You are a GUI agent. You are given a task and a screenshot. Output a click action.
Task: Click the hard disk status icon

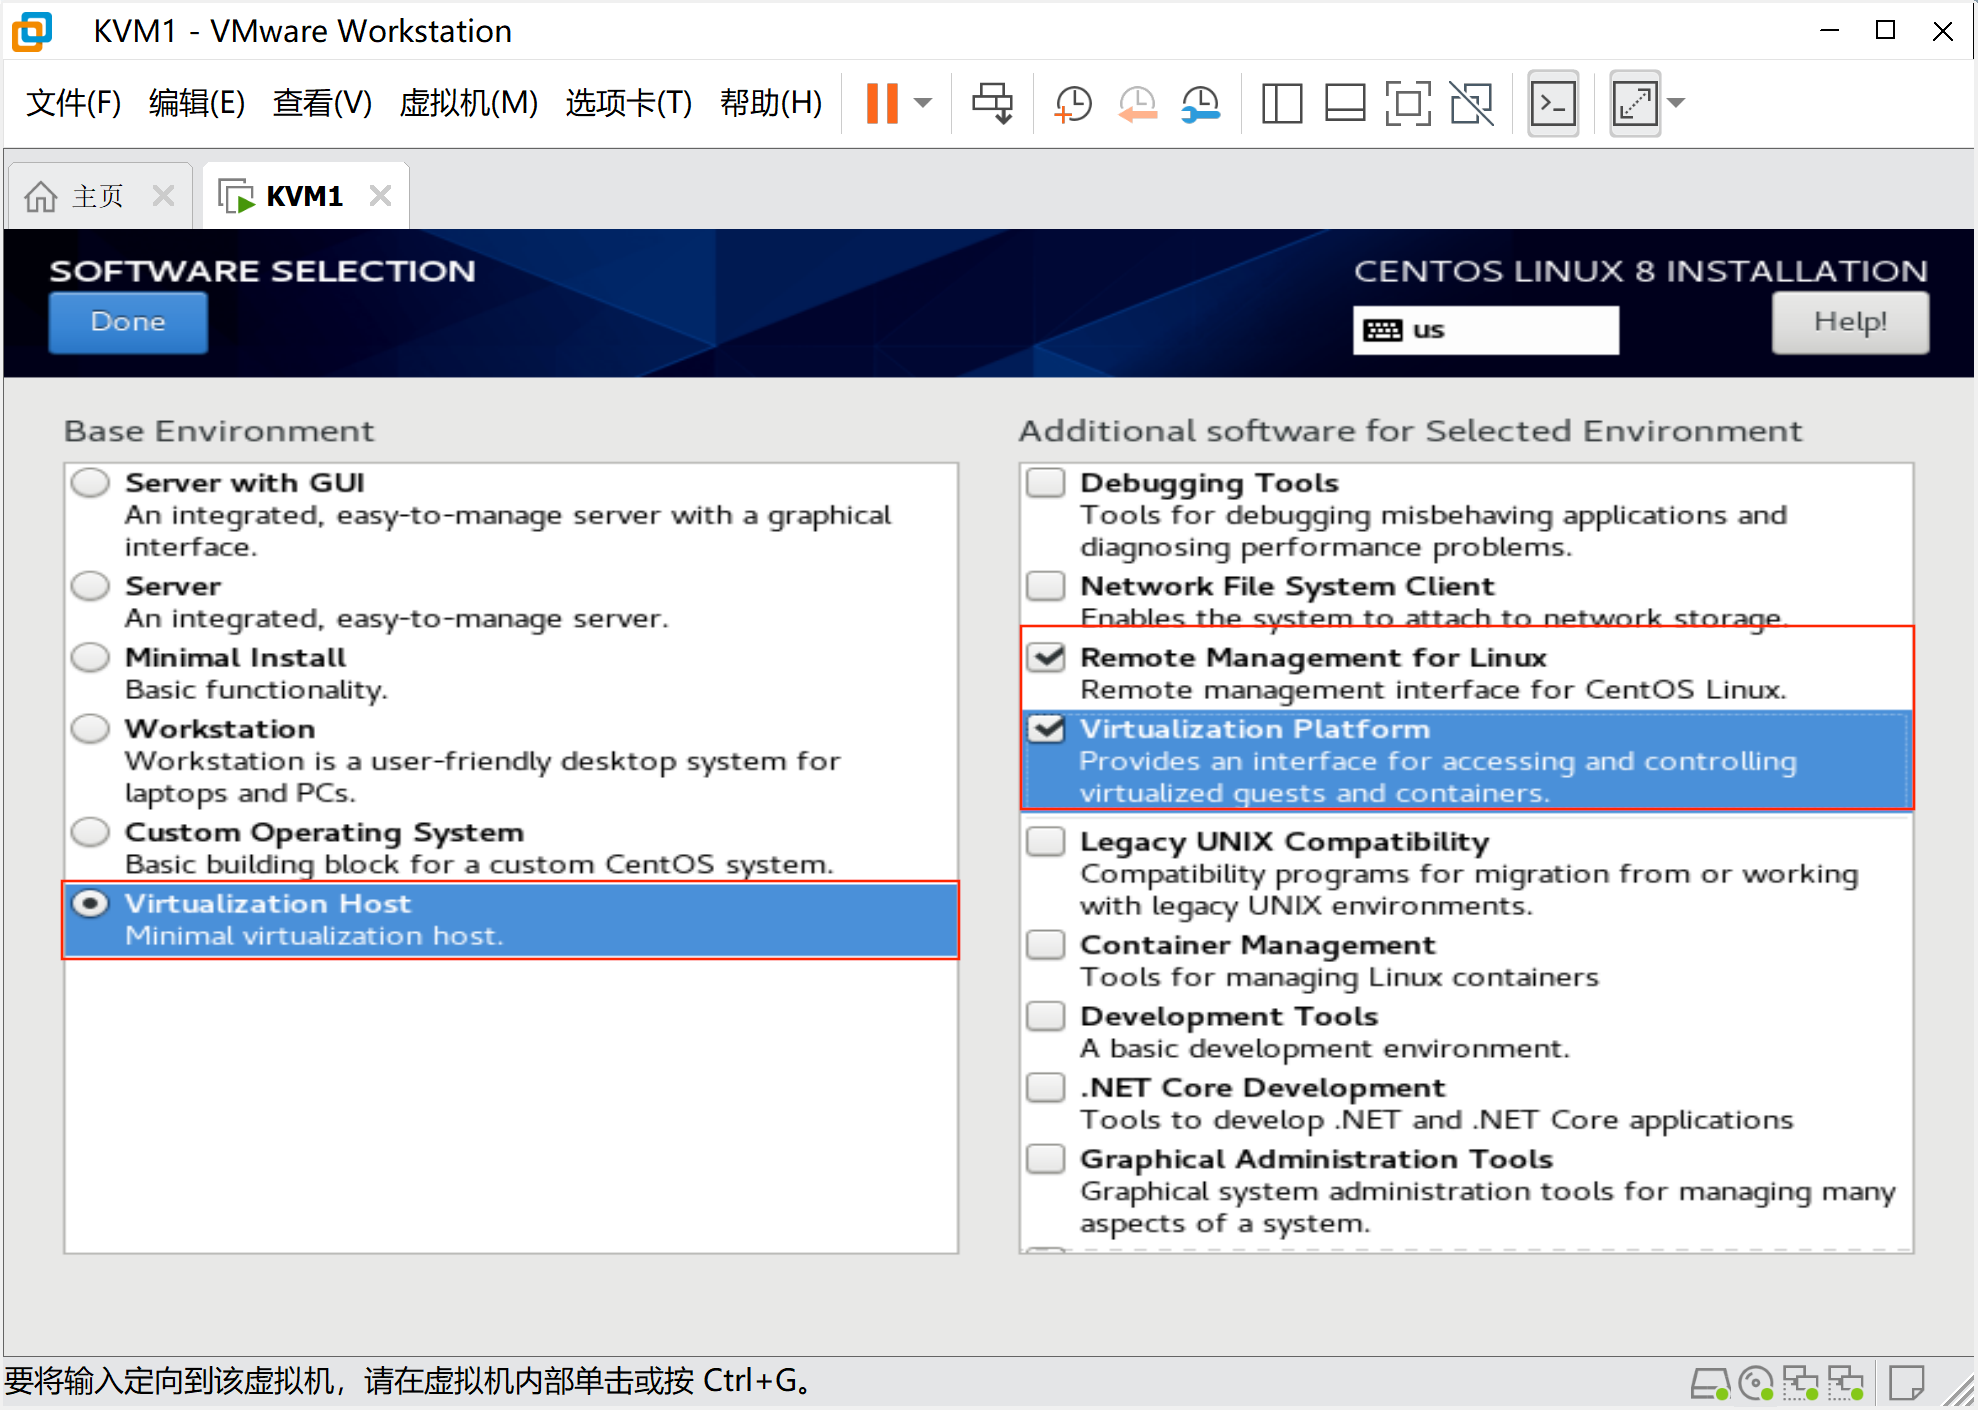point(1710,1384)
